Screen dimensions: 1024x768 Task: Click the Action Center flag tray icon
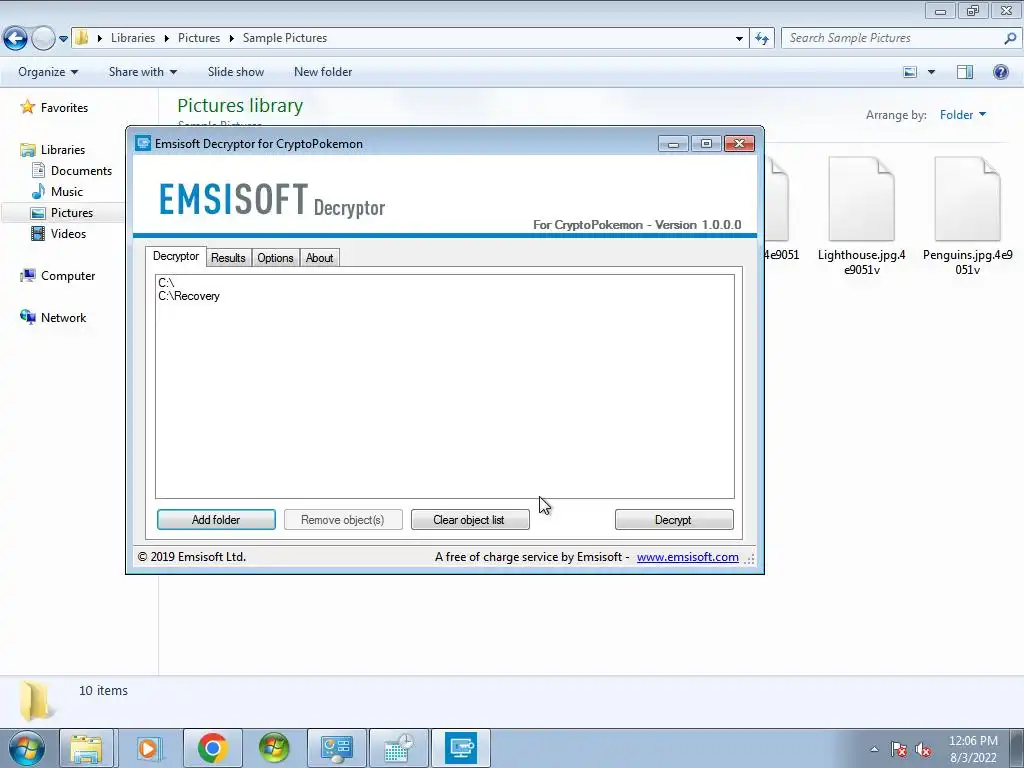click(x=899, y=749)
